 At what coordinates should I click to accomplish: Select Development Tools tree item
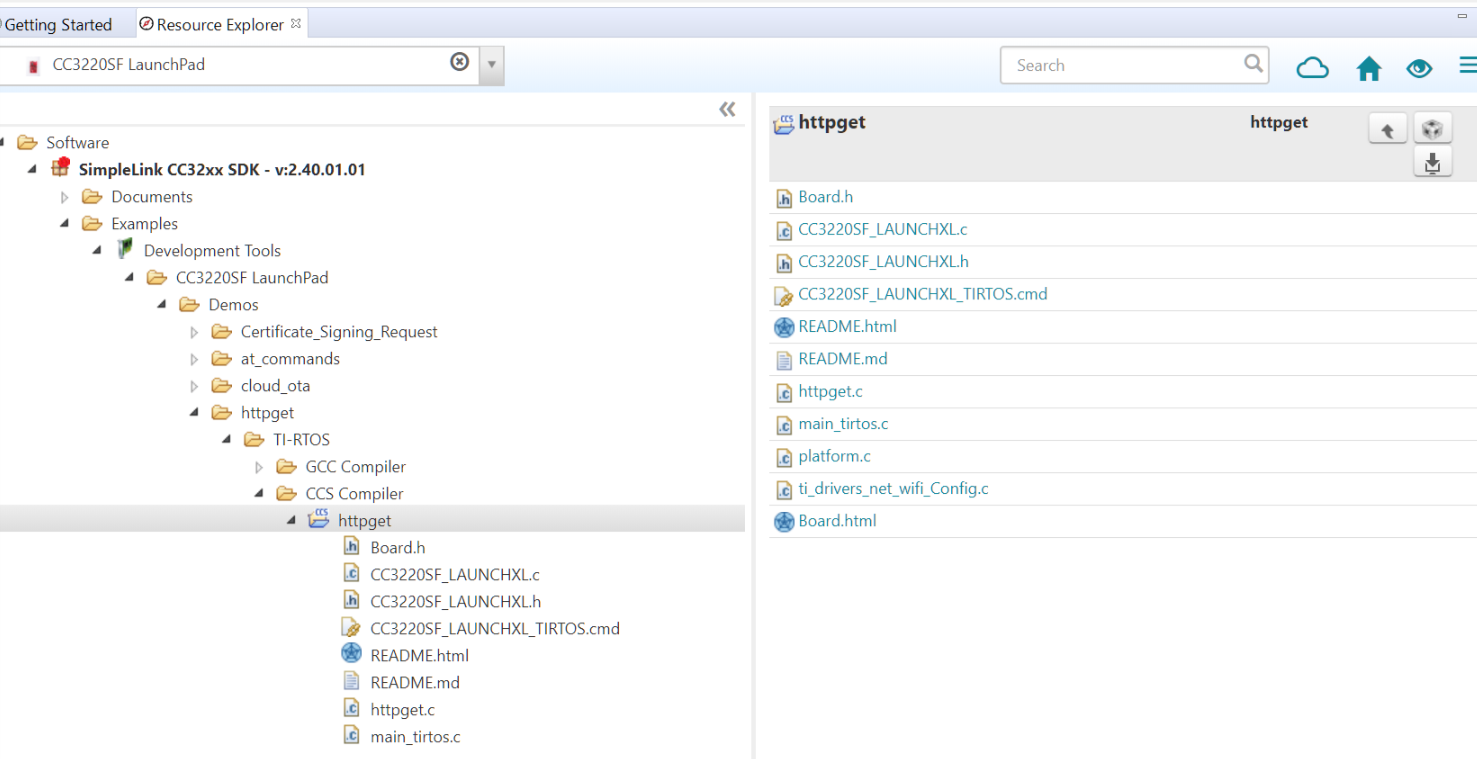click(212, 251)
